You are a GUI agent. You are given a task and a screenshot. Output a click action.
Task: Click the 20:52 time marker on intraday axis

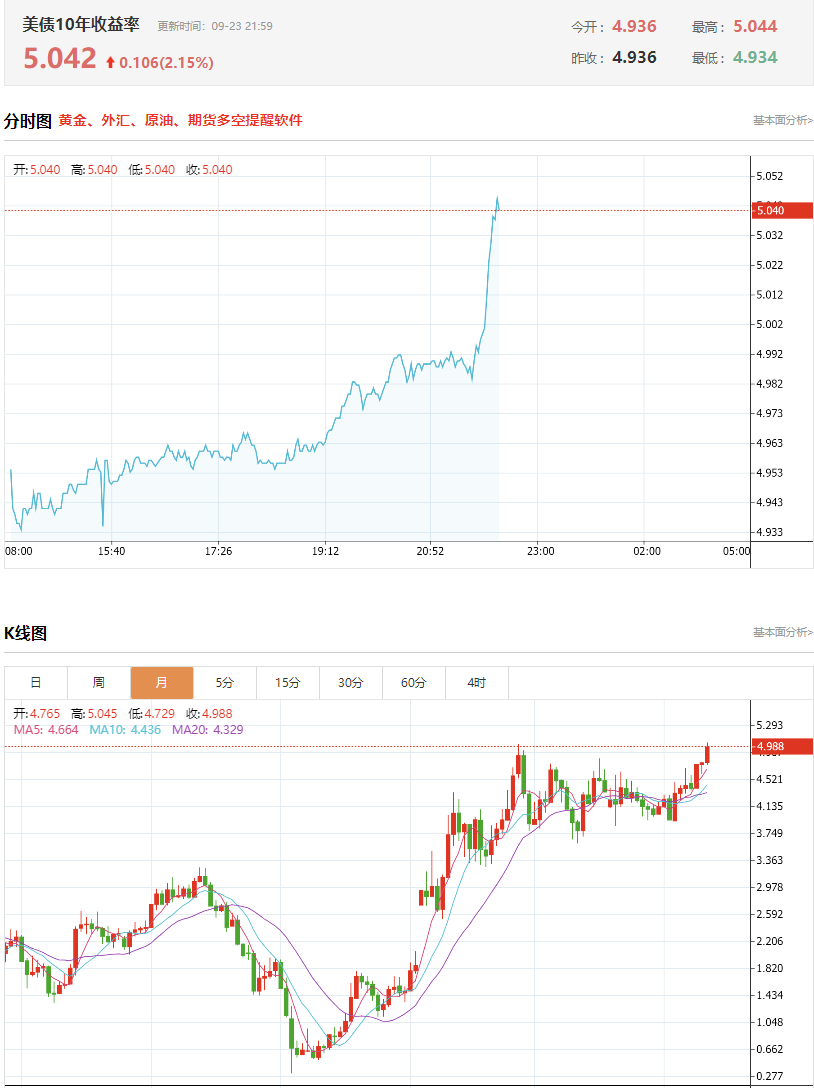430,551
